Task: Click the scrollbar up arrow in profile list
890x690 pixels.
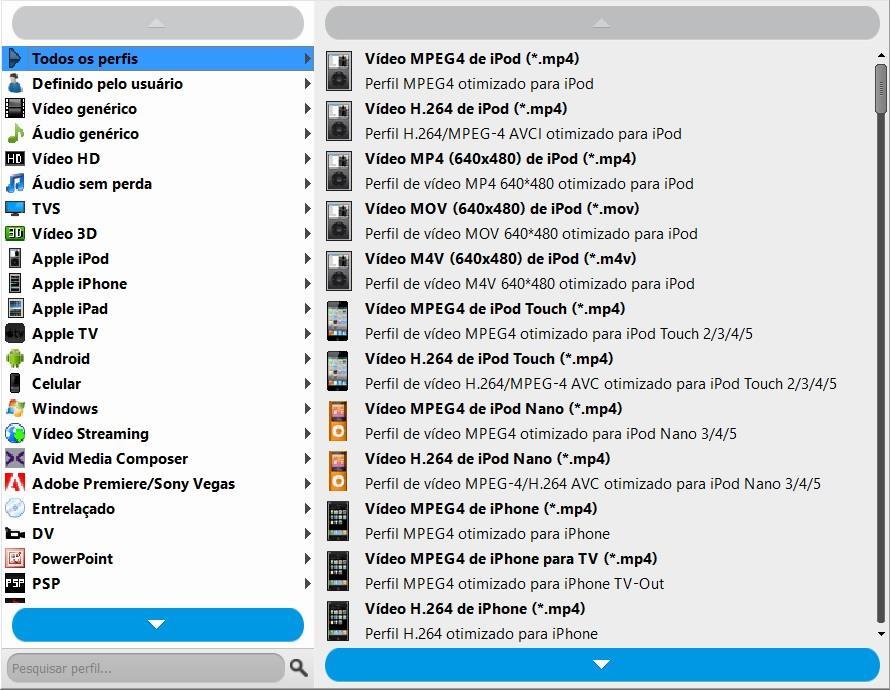Action: pos(881,56)
